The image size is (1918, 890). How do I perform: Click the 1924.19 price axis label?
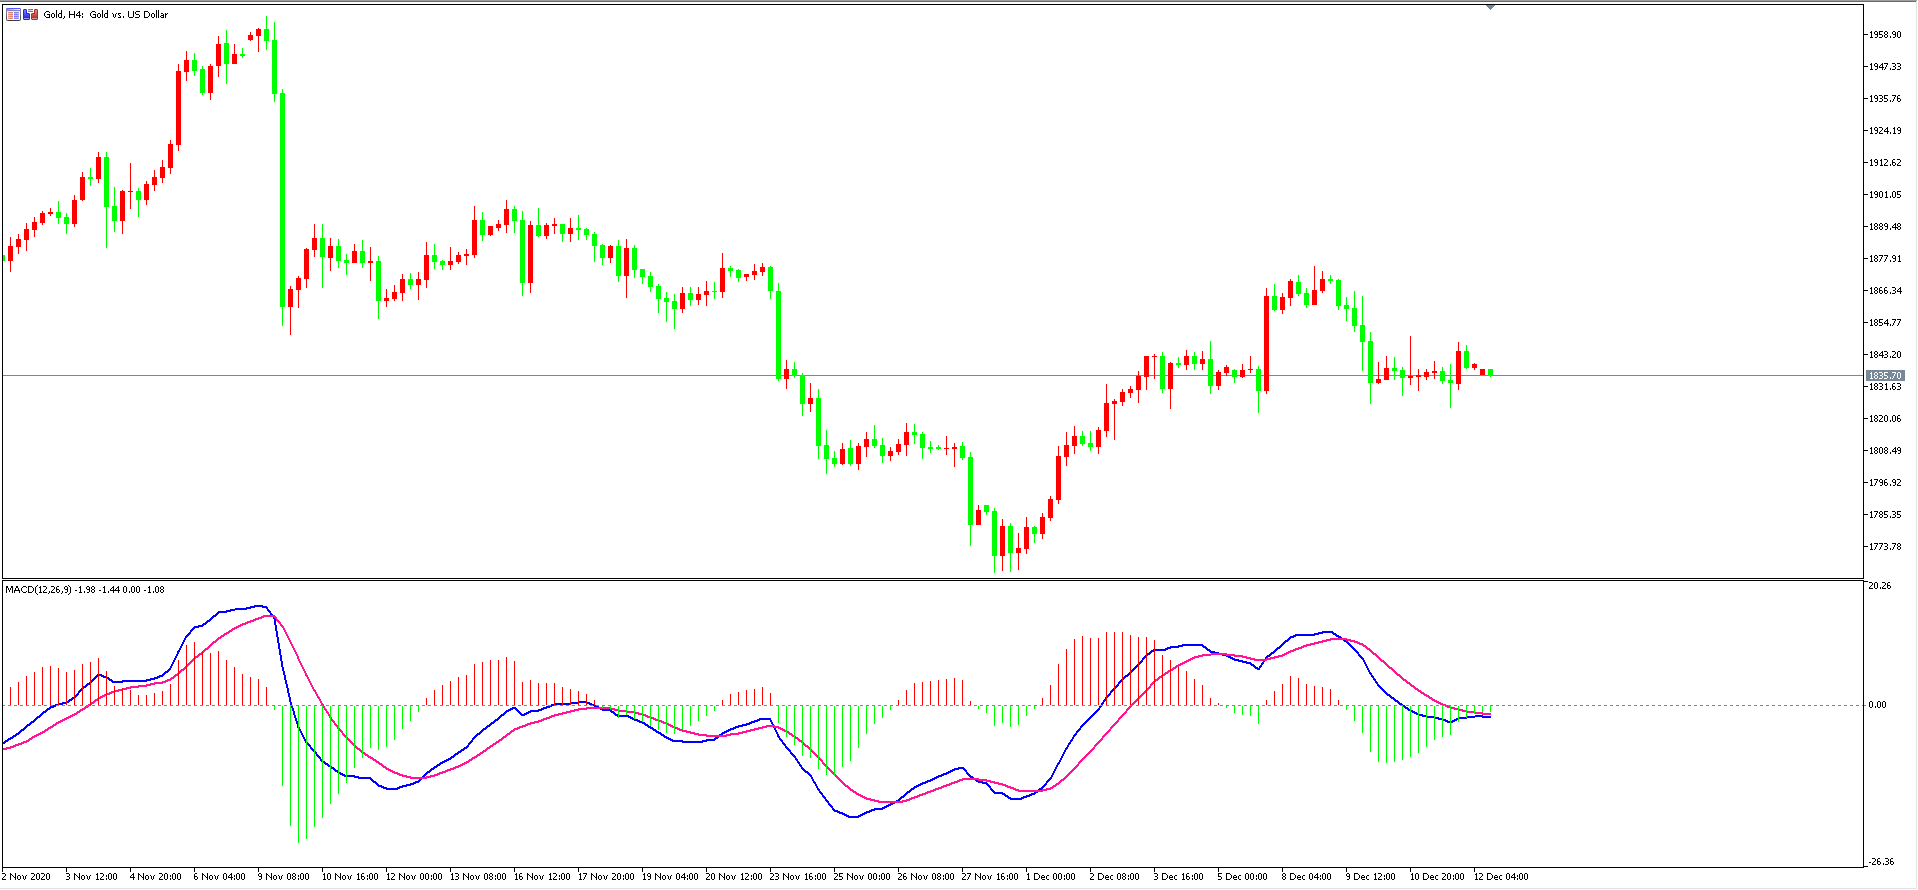click(1885, 131)
